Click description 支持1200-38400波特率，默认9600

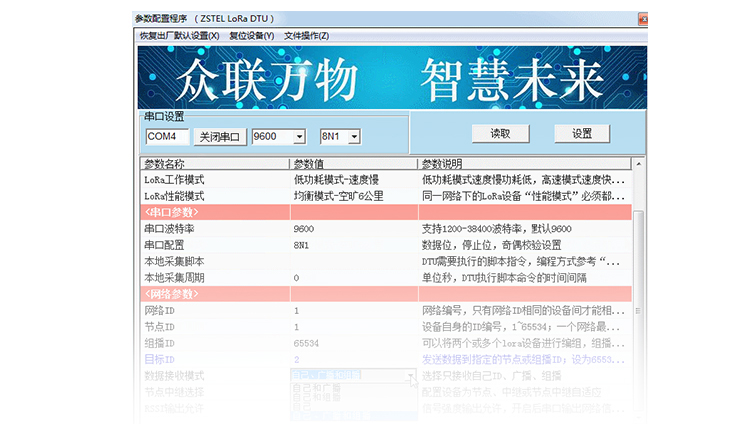[x=496, y=229]
